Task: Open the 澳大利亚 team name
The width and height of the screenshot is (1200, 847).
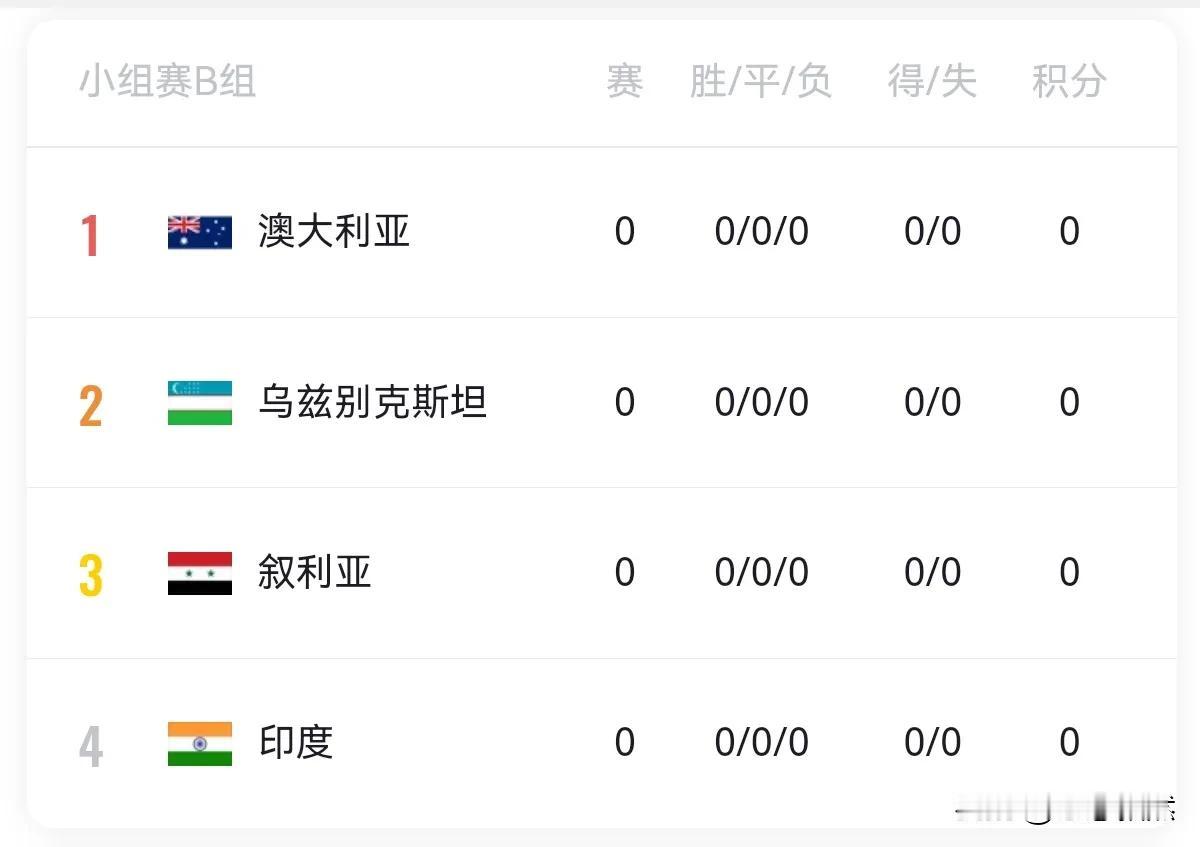Action: (334, 231)
